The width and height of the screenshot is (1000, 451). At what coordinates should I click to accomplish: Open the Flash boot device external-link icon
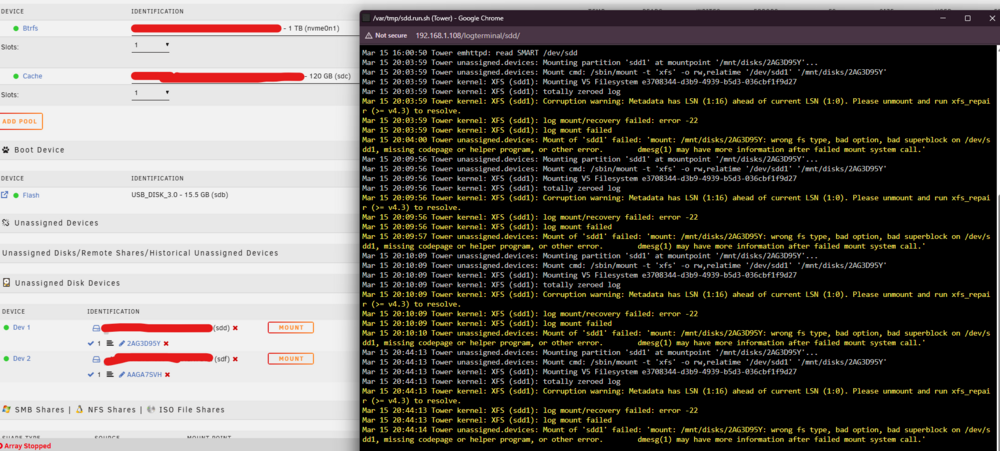(x=5, y=195)
